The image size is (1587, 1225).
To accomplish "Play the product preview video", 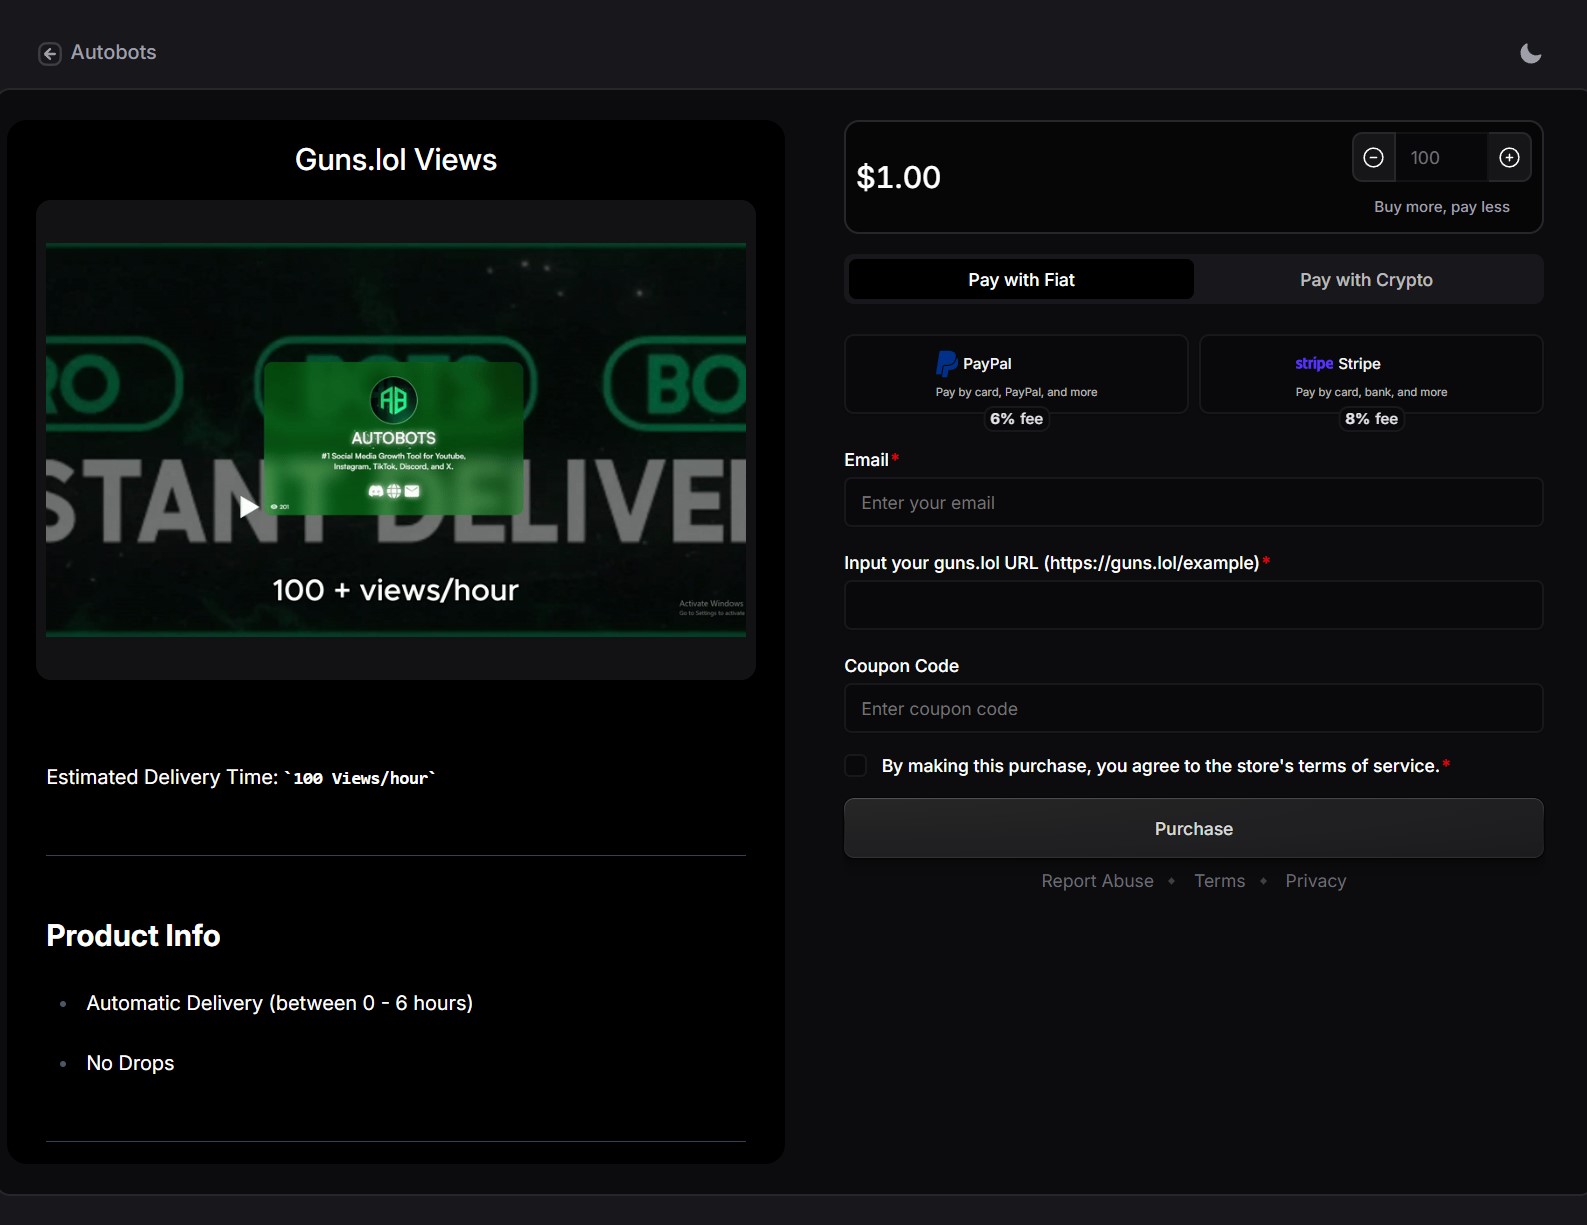I will click(x=249, y=507).
